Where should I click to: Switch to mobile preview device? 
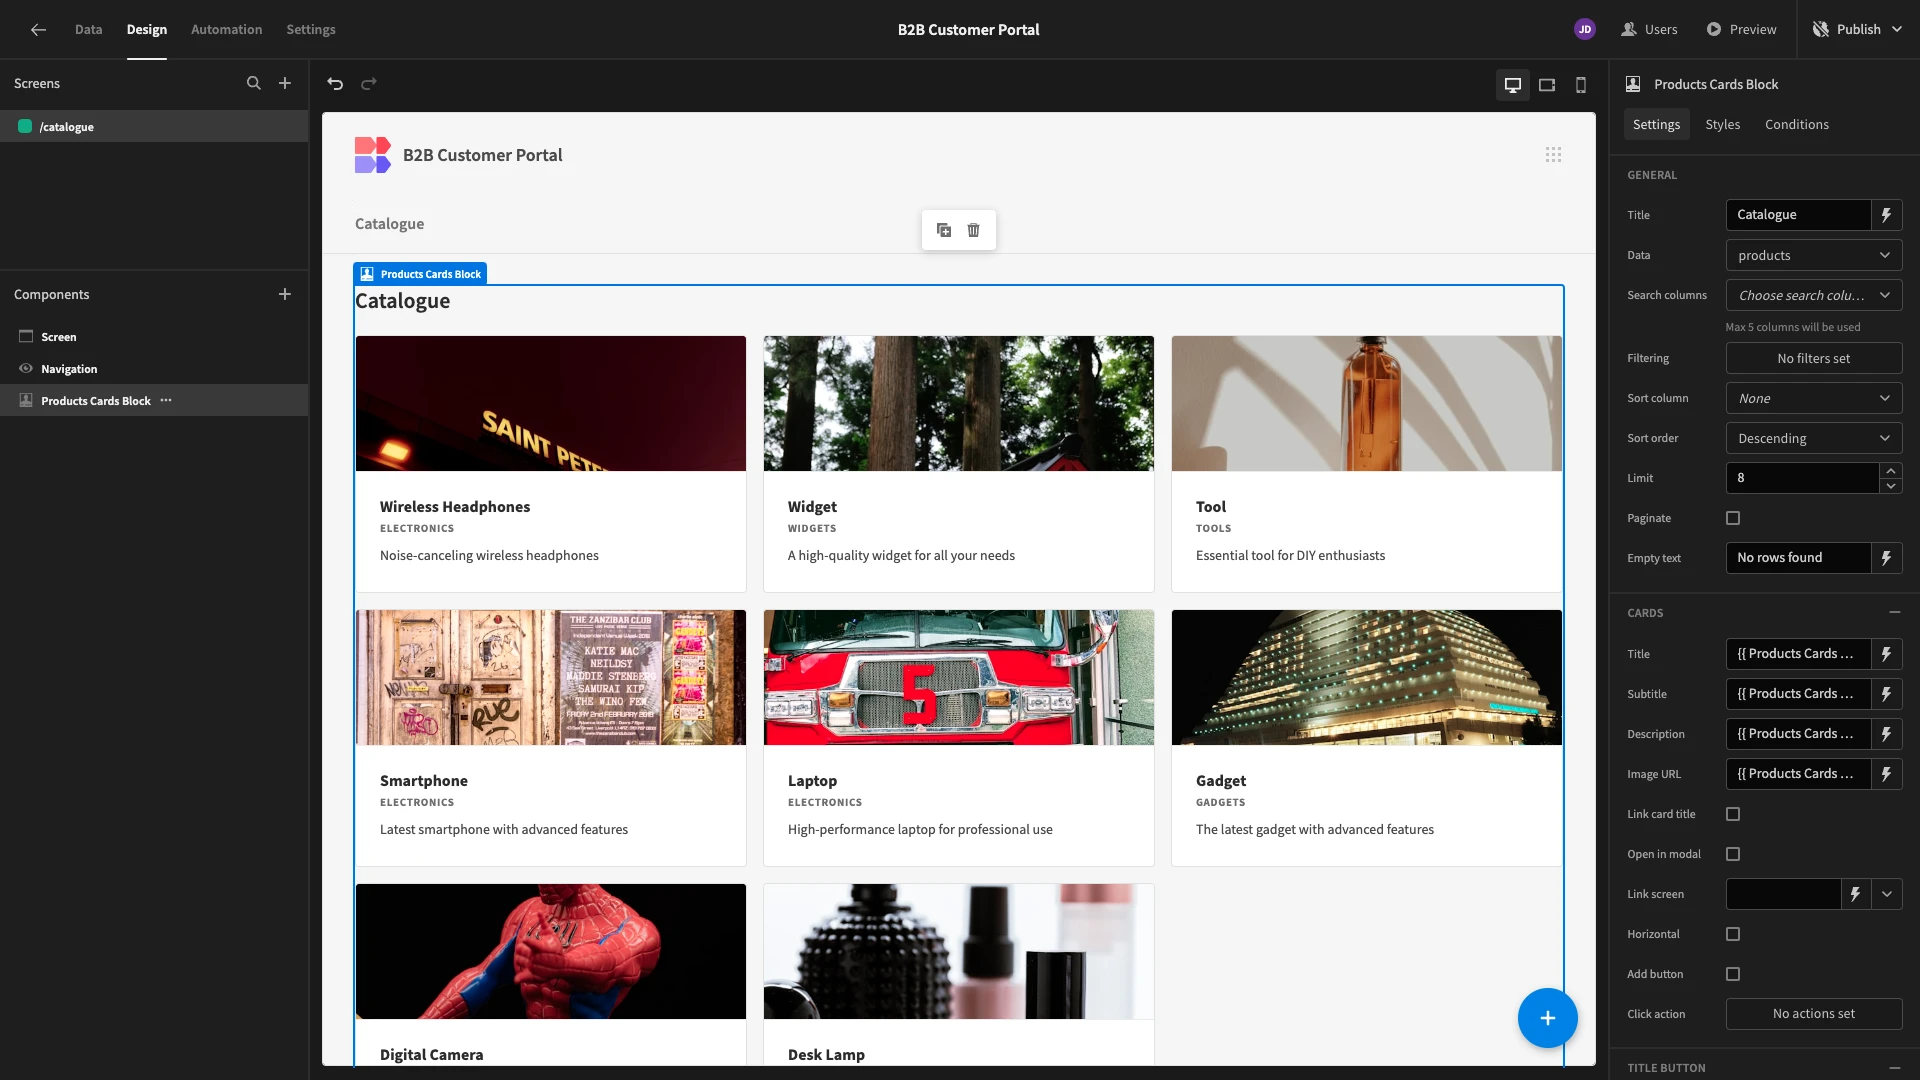(1581, 85)
